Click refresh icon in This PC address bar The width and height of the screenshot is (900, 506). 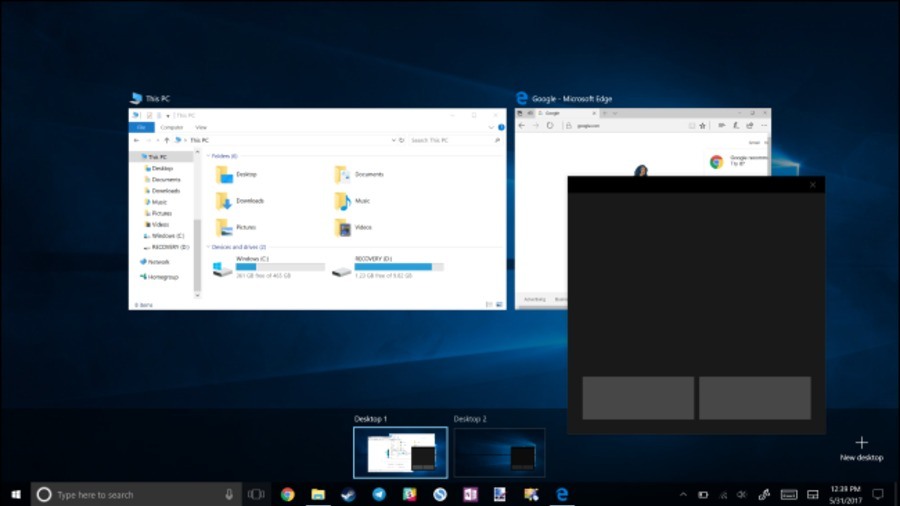402,140
